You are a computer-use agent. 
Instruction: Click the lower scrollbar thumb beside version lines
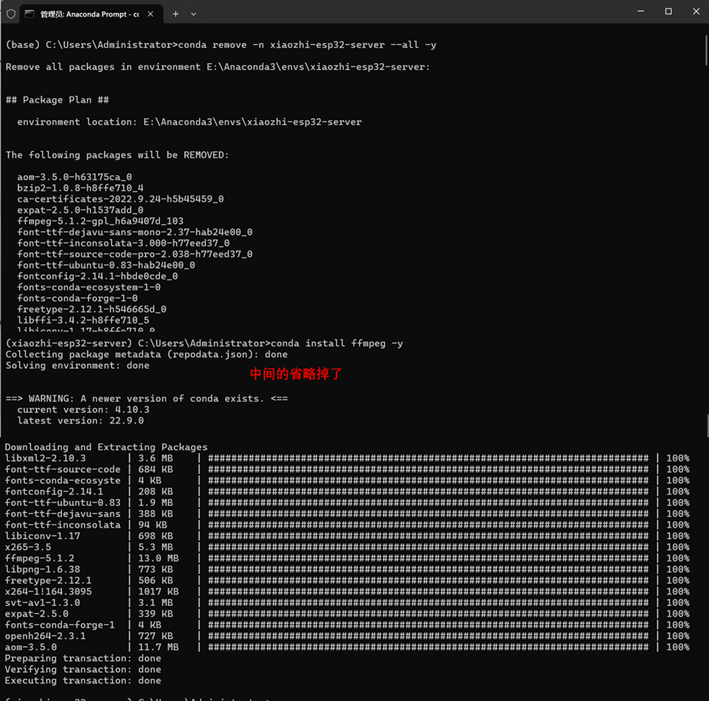707,425
